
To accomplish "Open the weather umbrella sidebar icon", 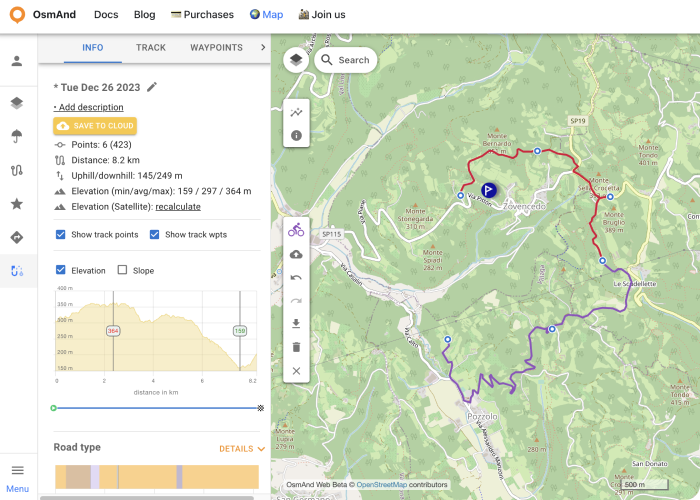I will coord(17,137).
